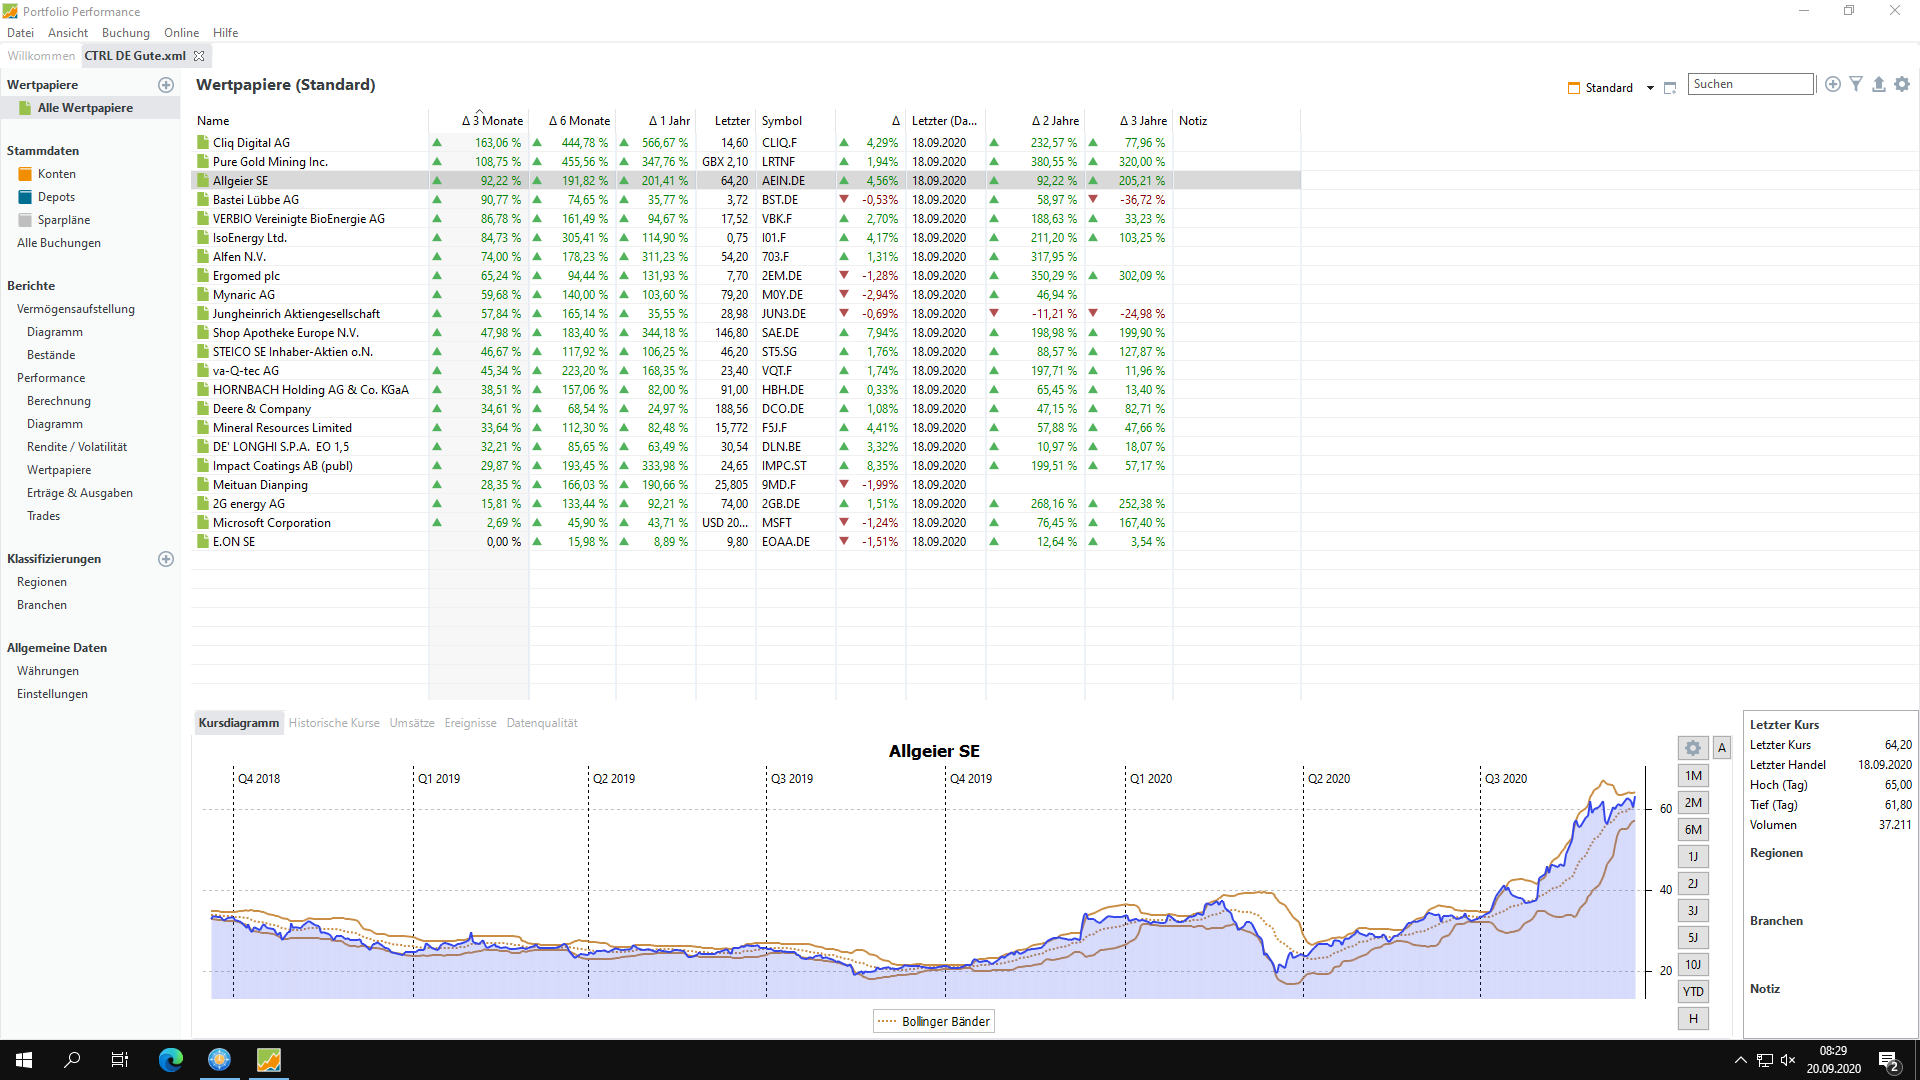The width and height of the screenshot is (1920, 1080).
Task: Open Vermögensaufstellung report
Action: [76, 309]
